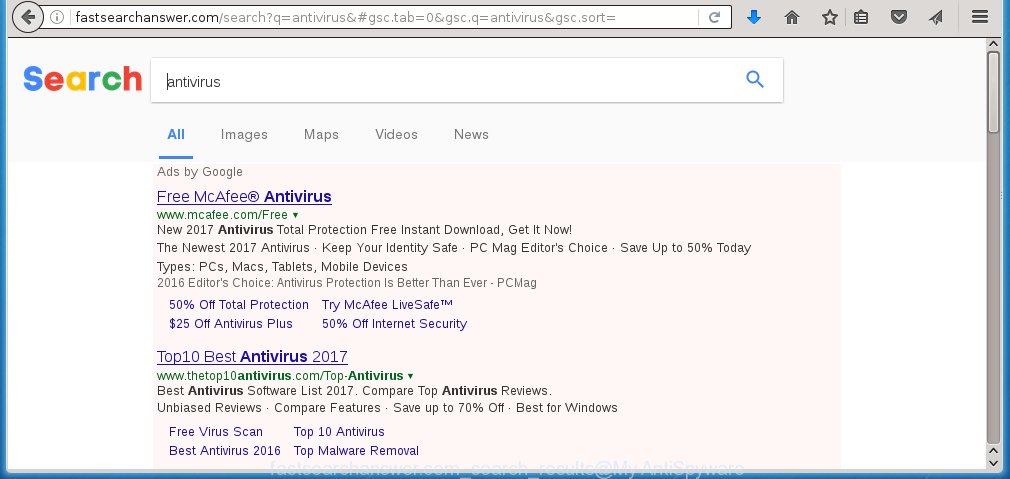The height and width of the screenshot is (479, 1010).
Task: Open the Top 10 Antivirus sitelink
Action: click(339, 432)
